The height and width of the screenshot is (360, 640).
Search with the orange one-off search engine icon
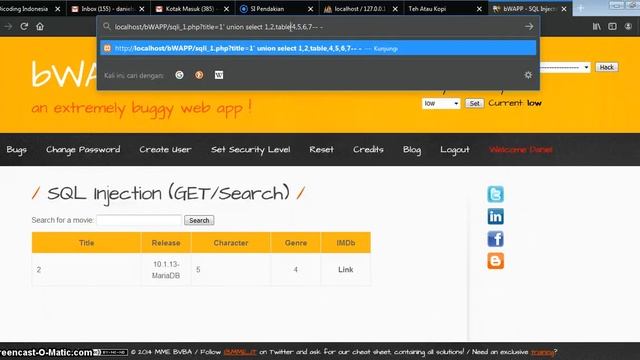tap(199, 75)
